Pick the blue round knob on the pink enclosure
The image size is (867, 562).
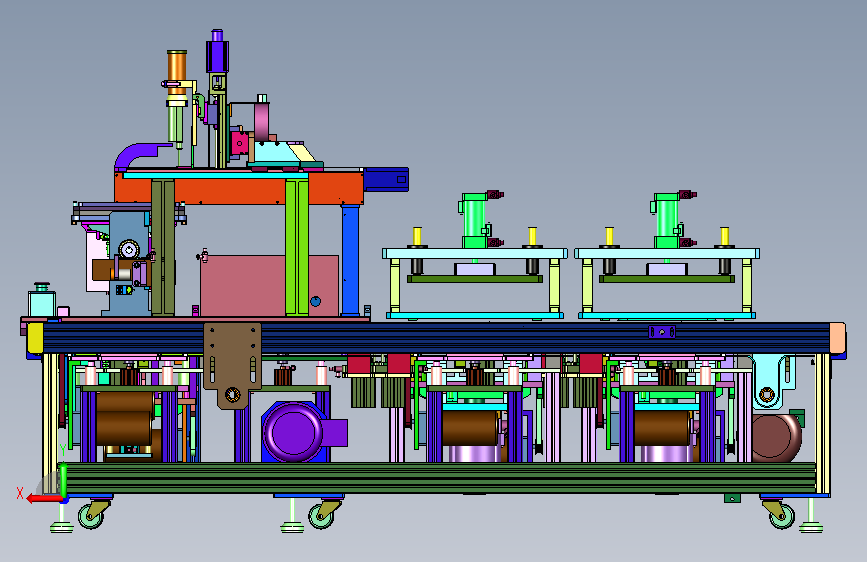tap(316, 301)
